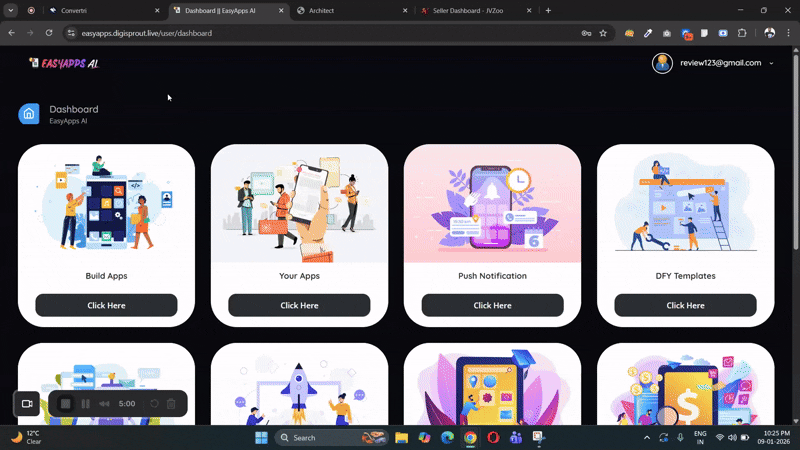
Task: Go back to the previous page
Action: 12,33
